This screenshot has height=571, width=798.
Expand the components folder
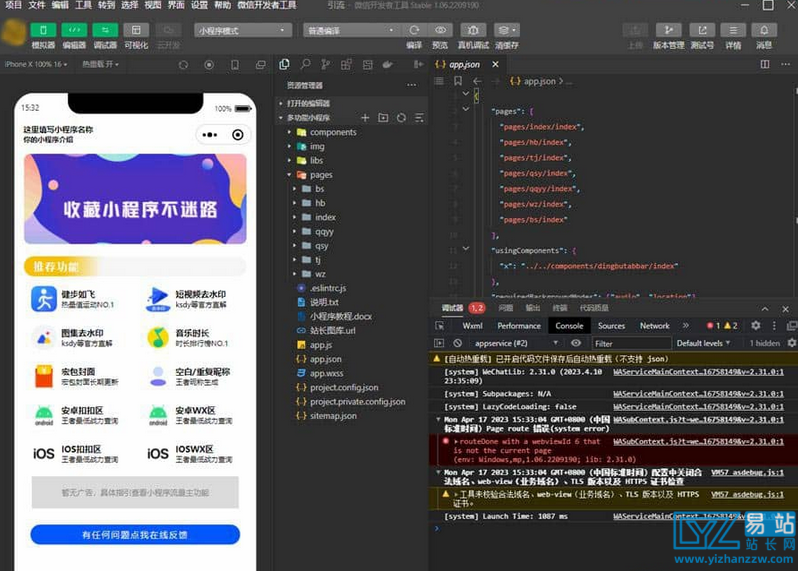click(x=332, y=132)
